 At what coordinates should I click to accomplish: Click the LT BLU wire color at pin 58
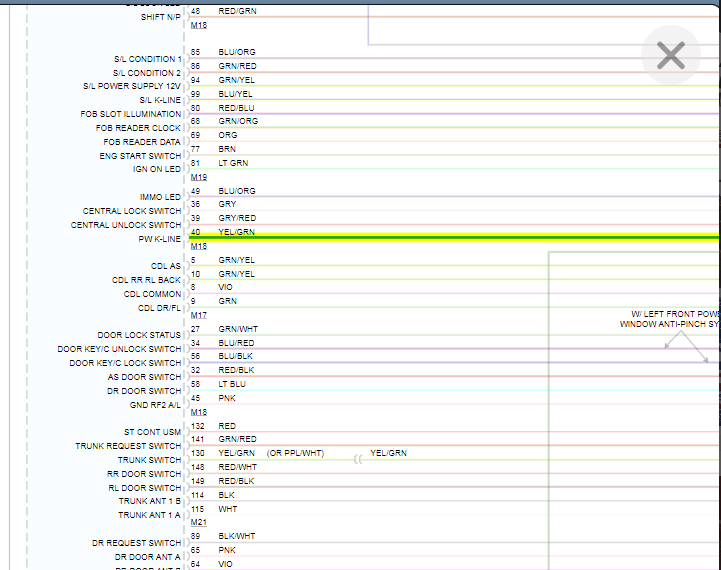[232, 384]
